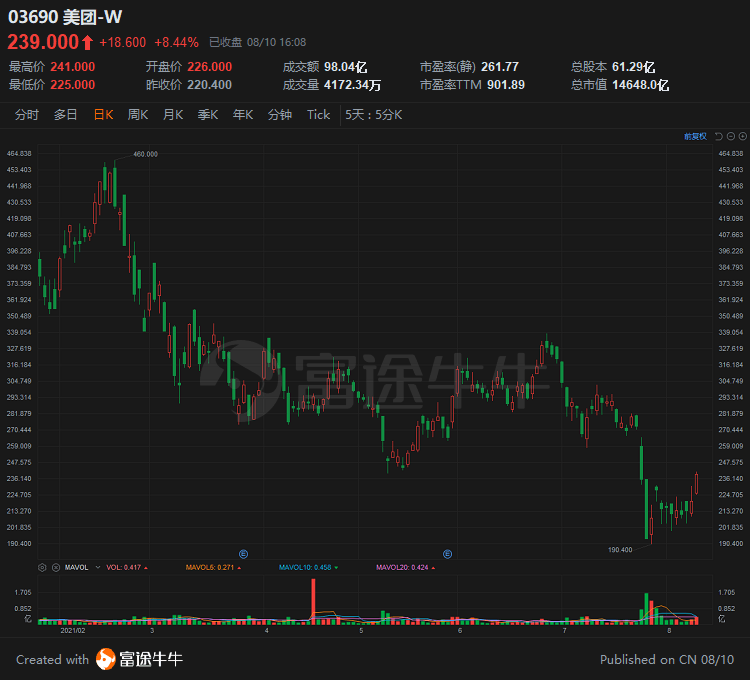This screenshot has width=750, height=680.
Task: Click volume value 4172.34万
Action: pos(353,85)
